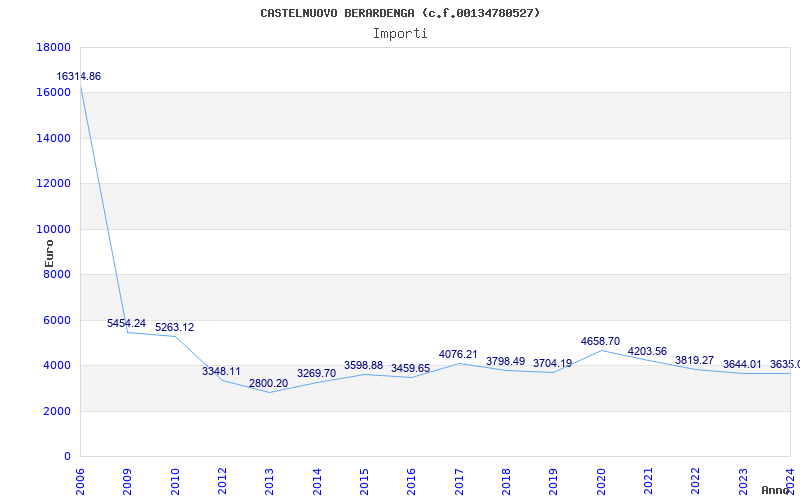Viewport: 800px width, 500px height.
Task: Click the 3644.01 data label
Action: (x=742, y=365)
